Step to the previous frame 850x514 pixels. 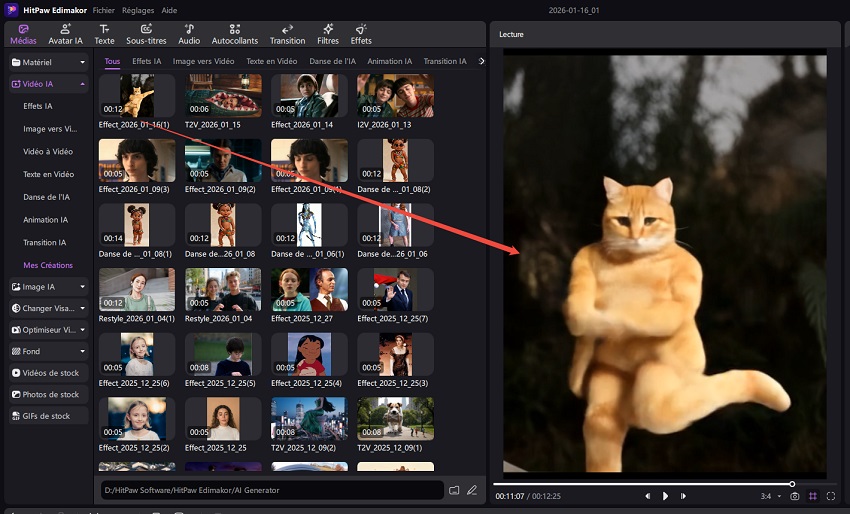coord(647,496)
